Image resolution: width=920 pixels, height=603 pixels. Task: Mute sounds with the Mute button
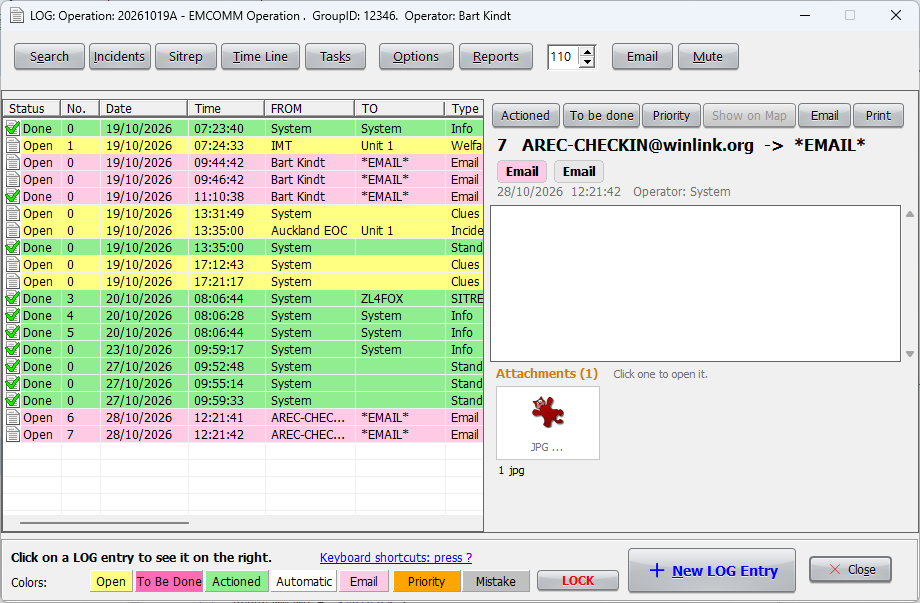708,57
